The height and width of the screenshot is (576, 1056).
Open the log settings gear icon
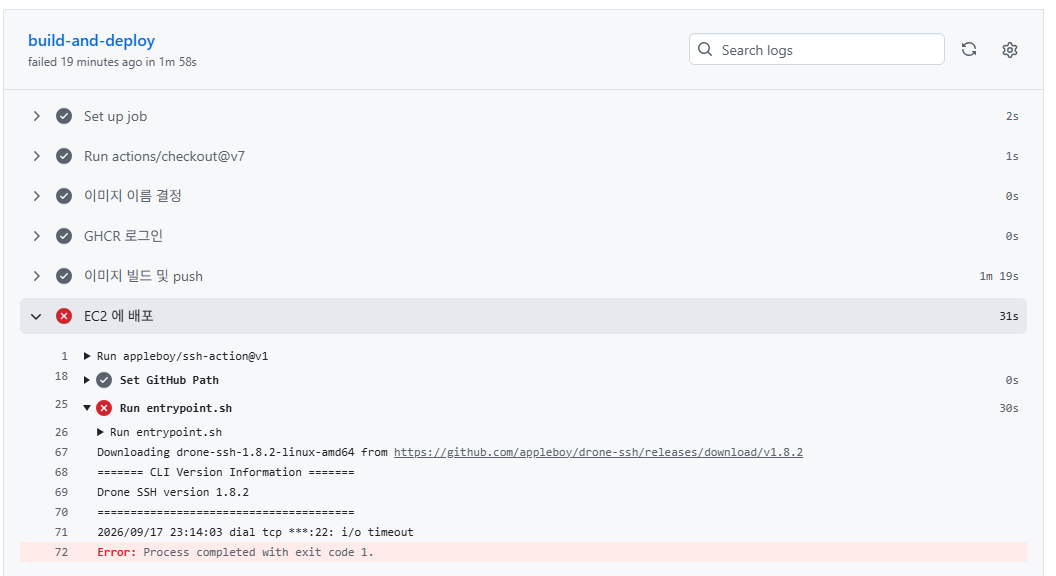tap(1010, 49)
